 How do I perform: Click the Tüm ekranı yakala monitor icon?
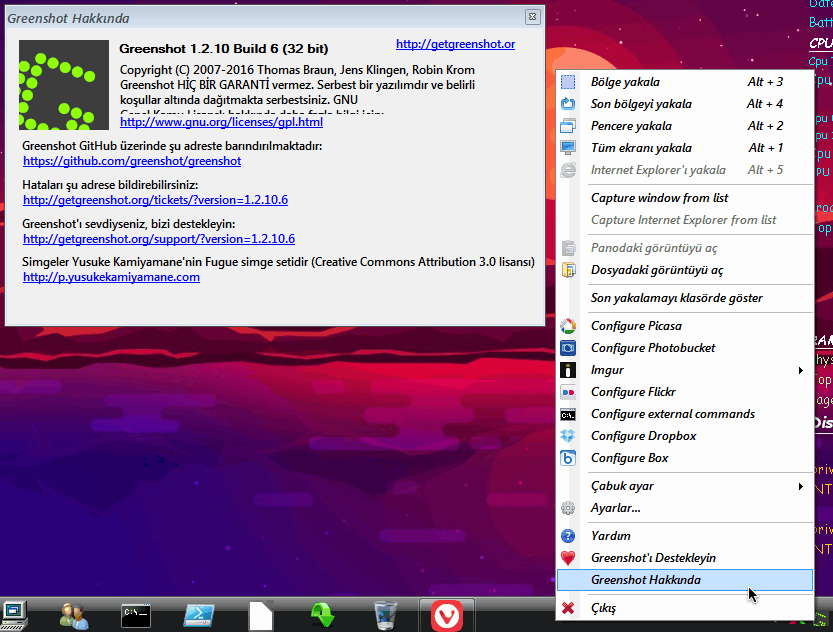click(x=568, y=148)
